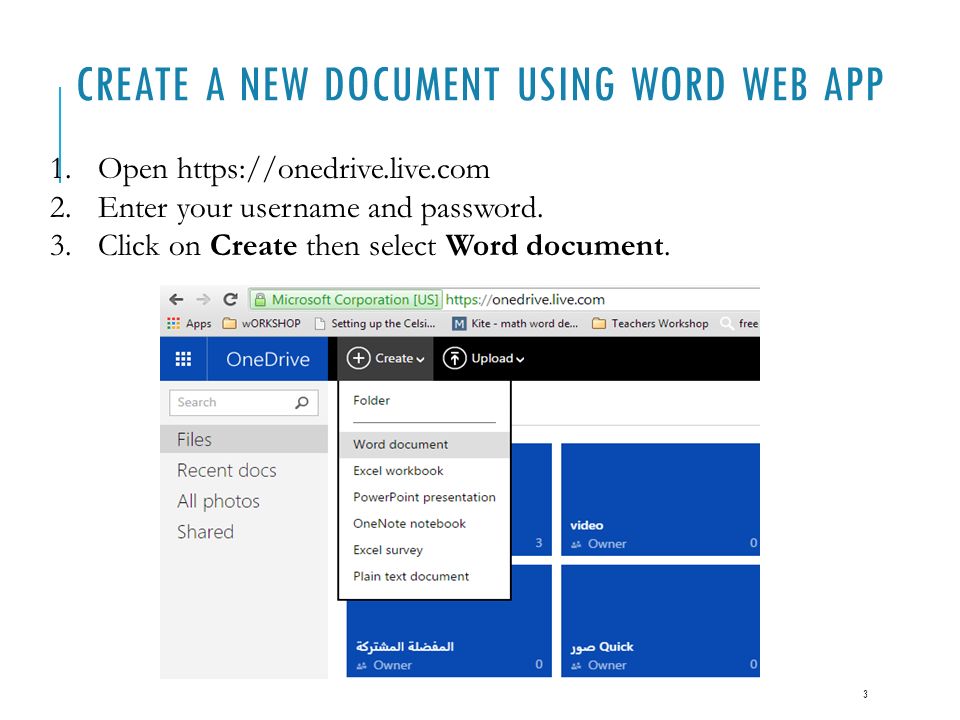
Task: Open Kite - math word de... bookmark
Action: [x=515, y=323]
